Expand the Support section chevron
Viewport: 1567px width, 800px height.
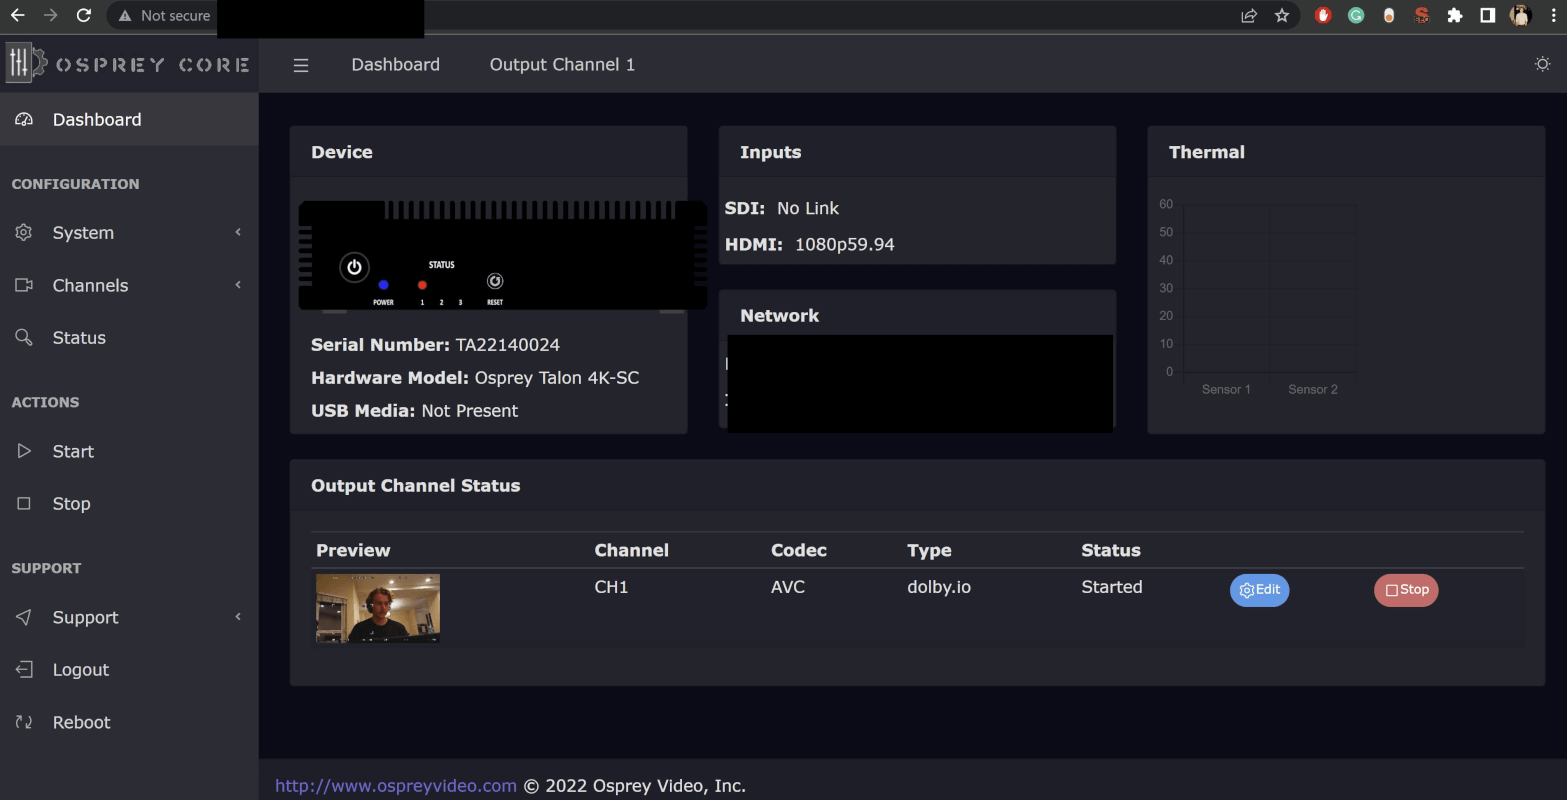(x=238, y=617)
